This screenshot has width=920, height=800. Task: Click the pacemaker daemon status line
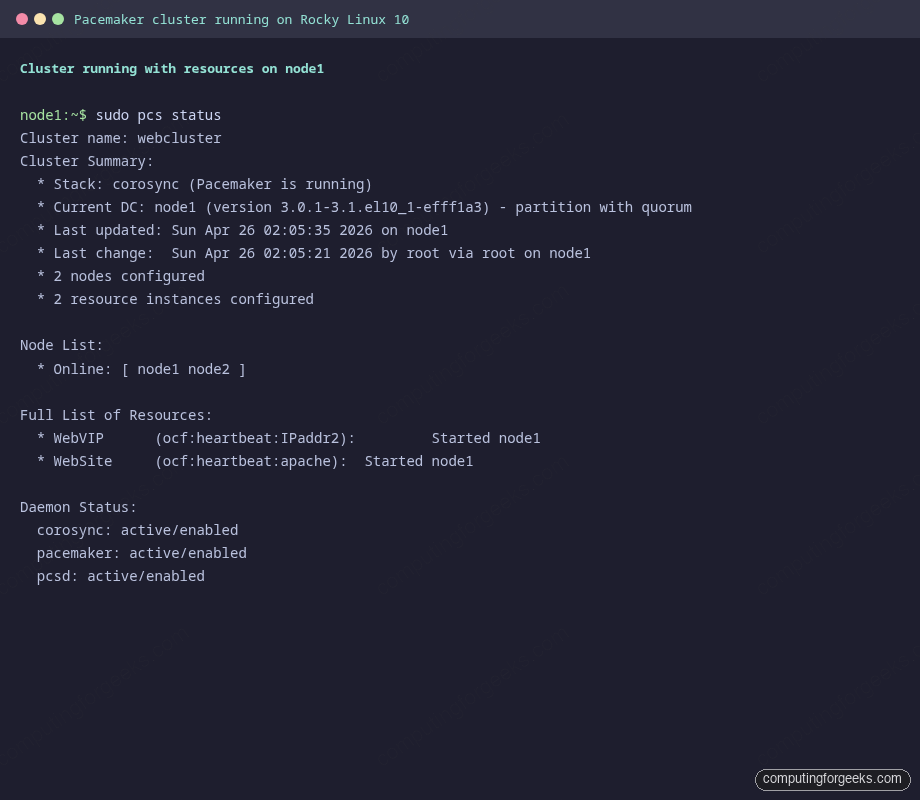coord(142,553)
